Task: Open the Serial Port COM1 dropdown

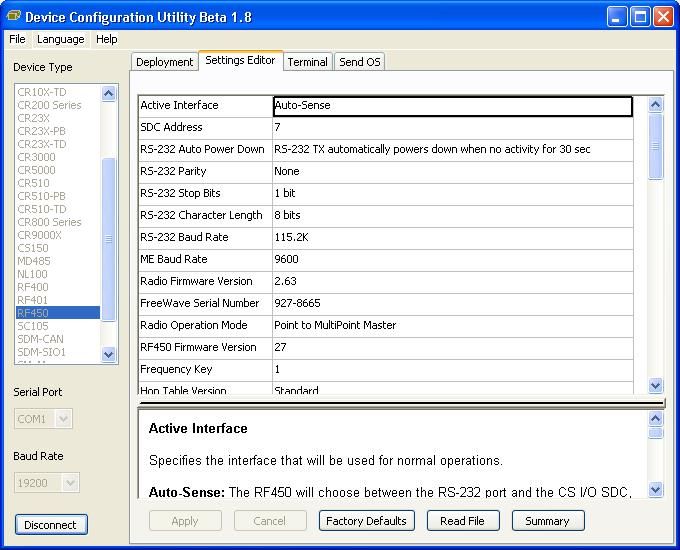Action: (x=63, y=419)
